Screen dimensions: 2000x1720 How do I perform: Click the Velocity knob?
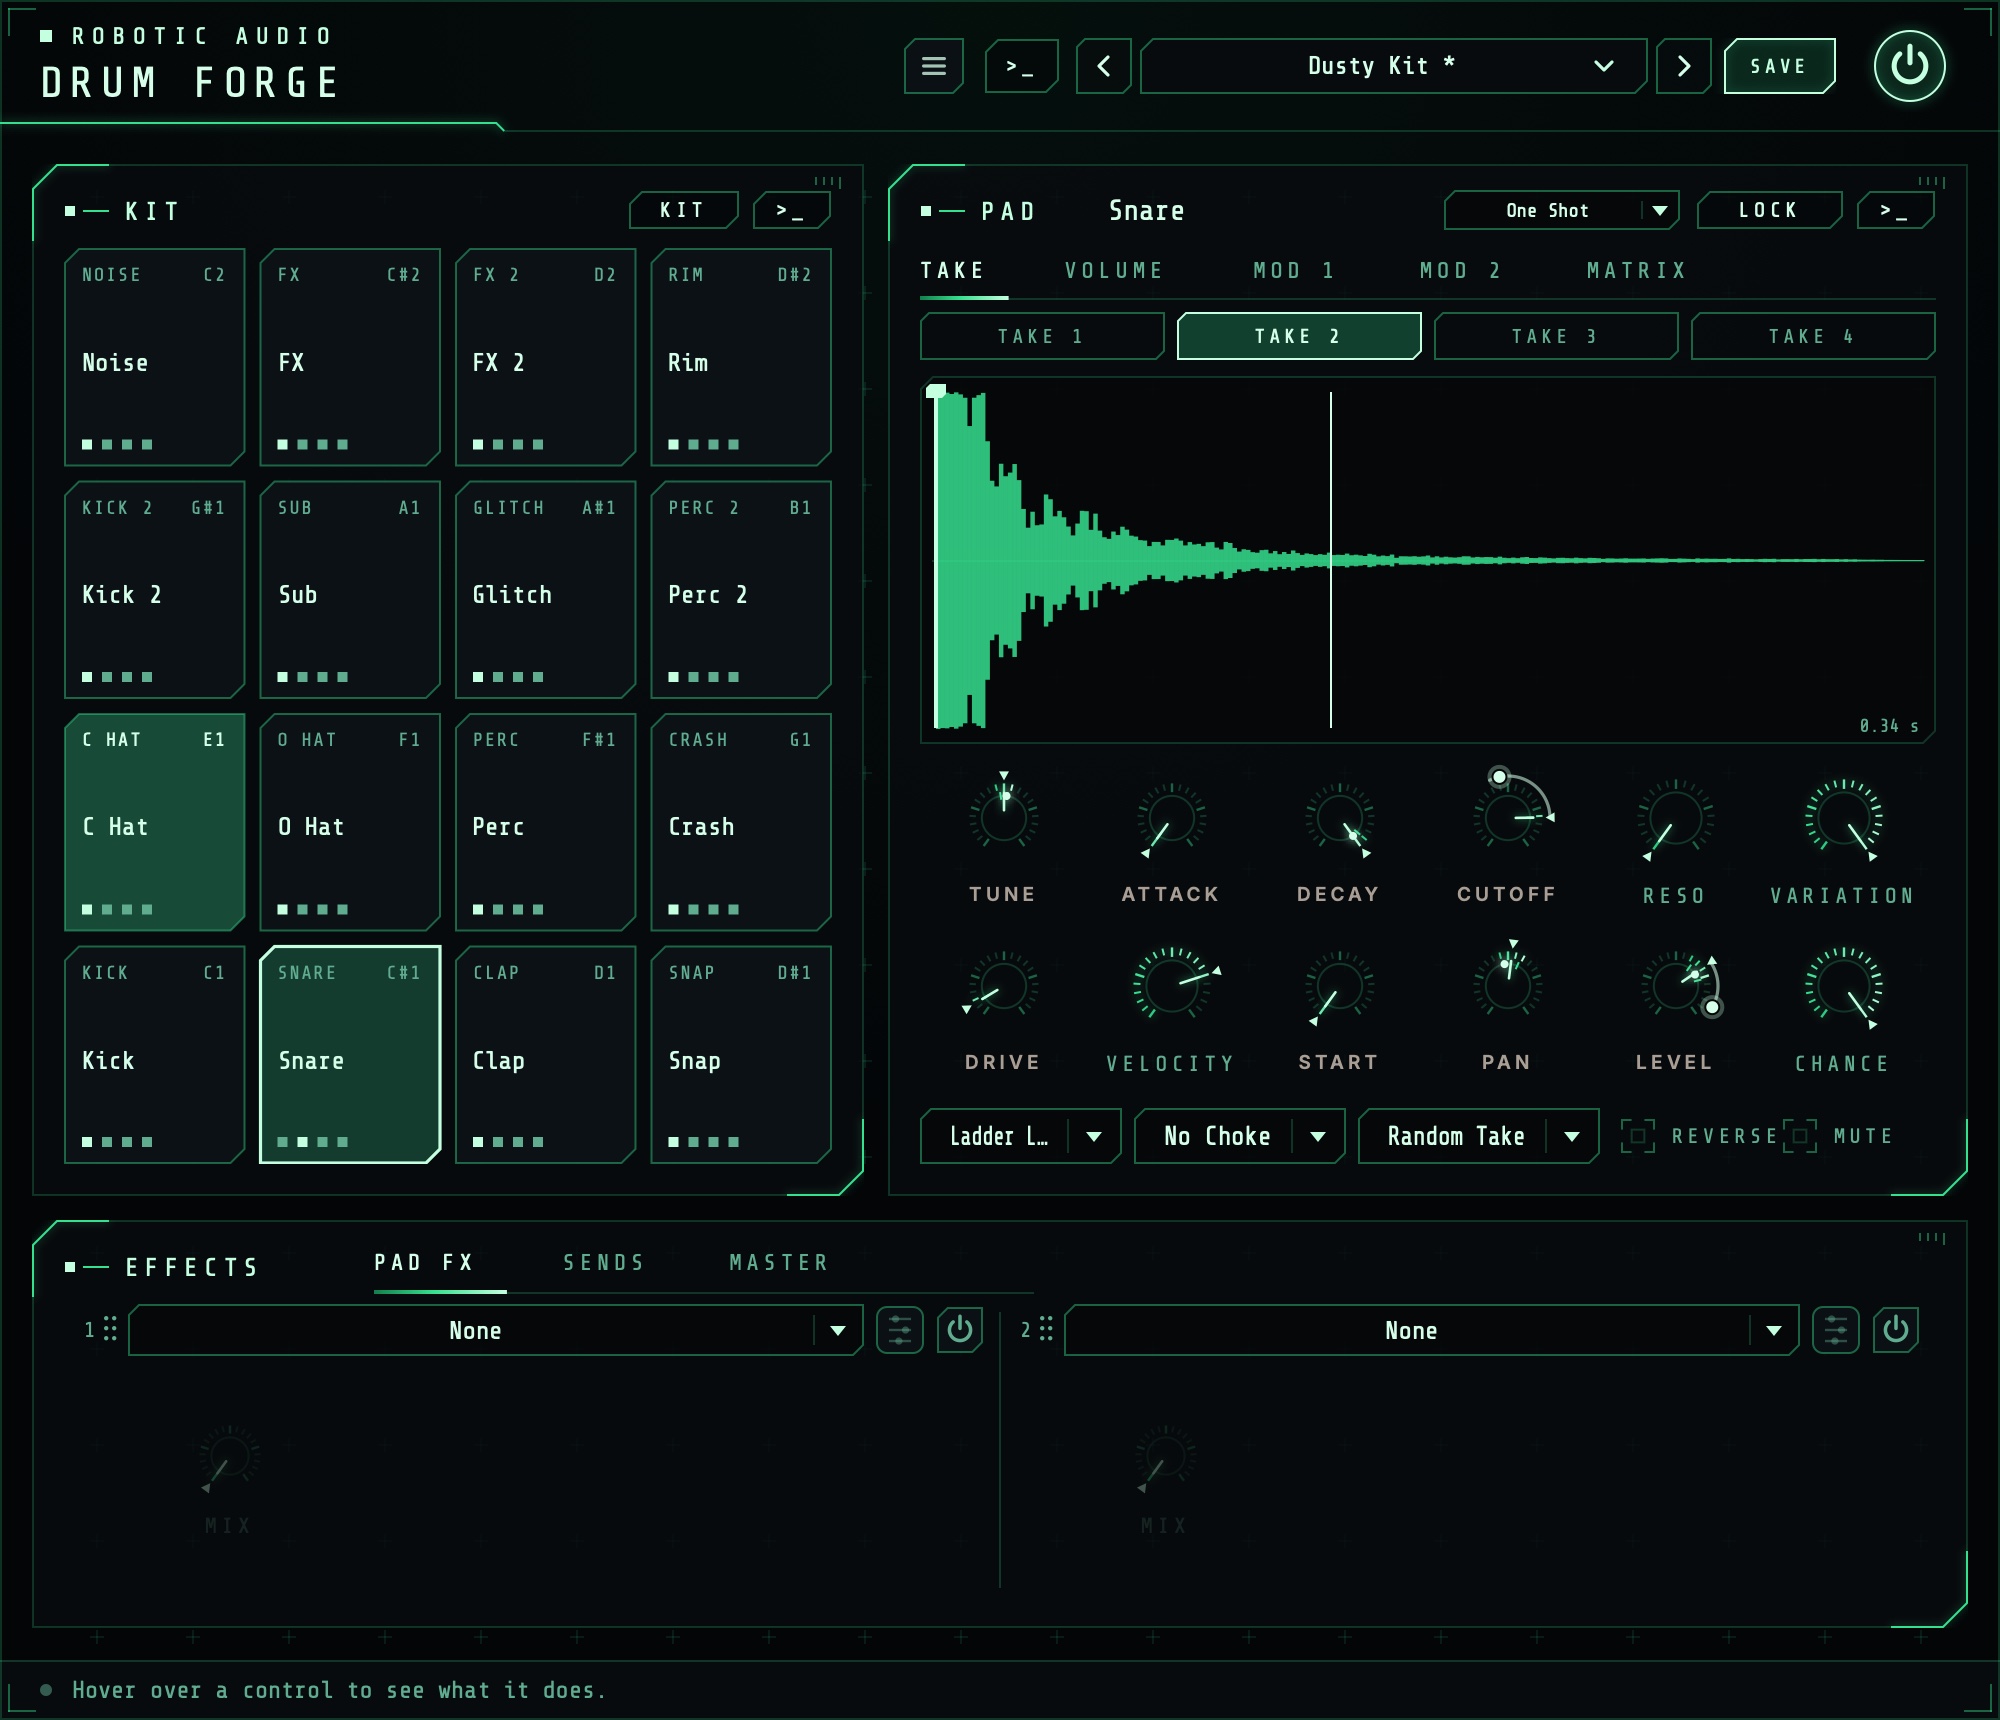tap(1171, 985)
